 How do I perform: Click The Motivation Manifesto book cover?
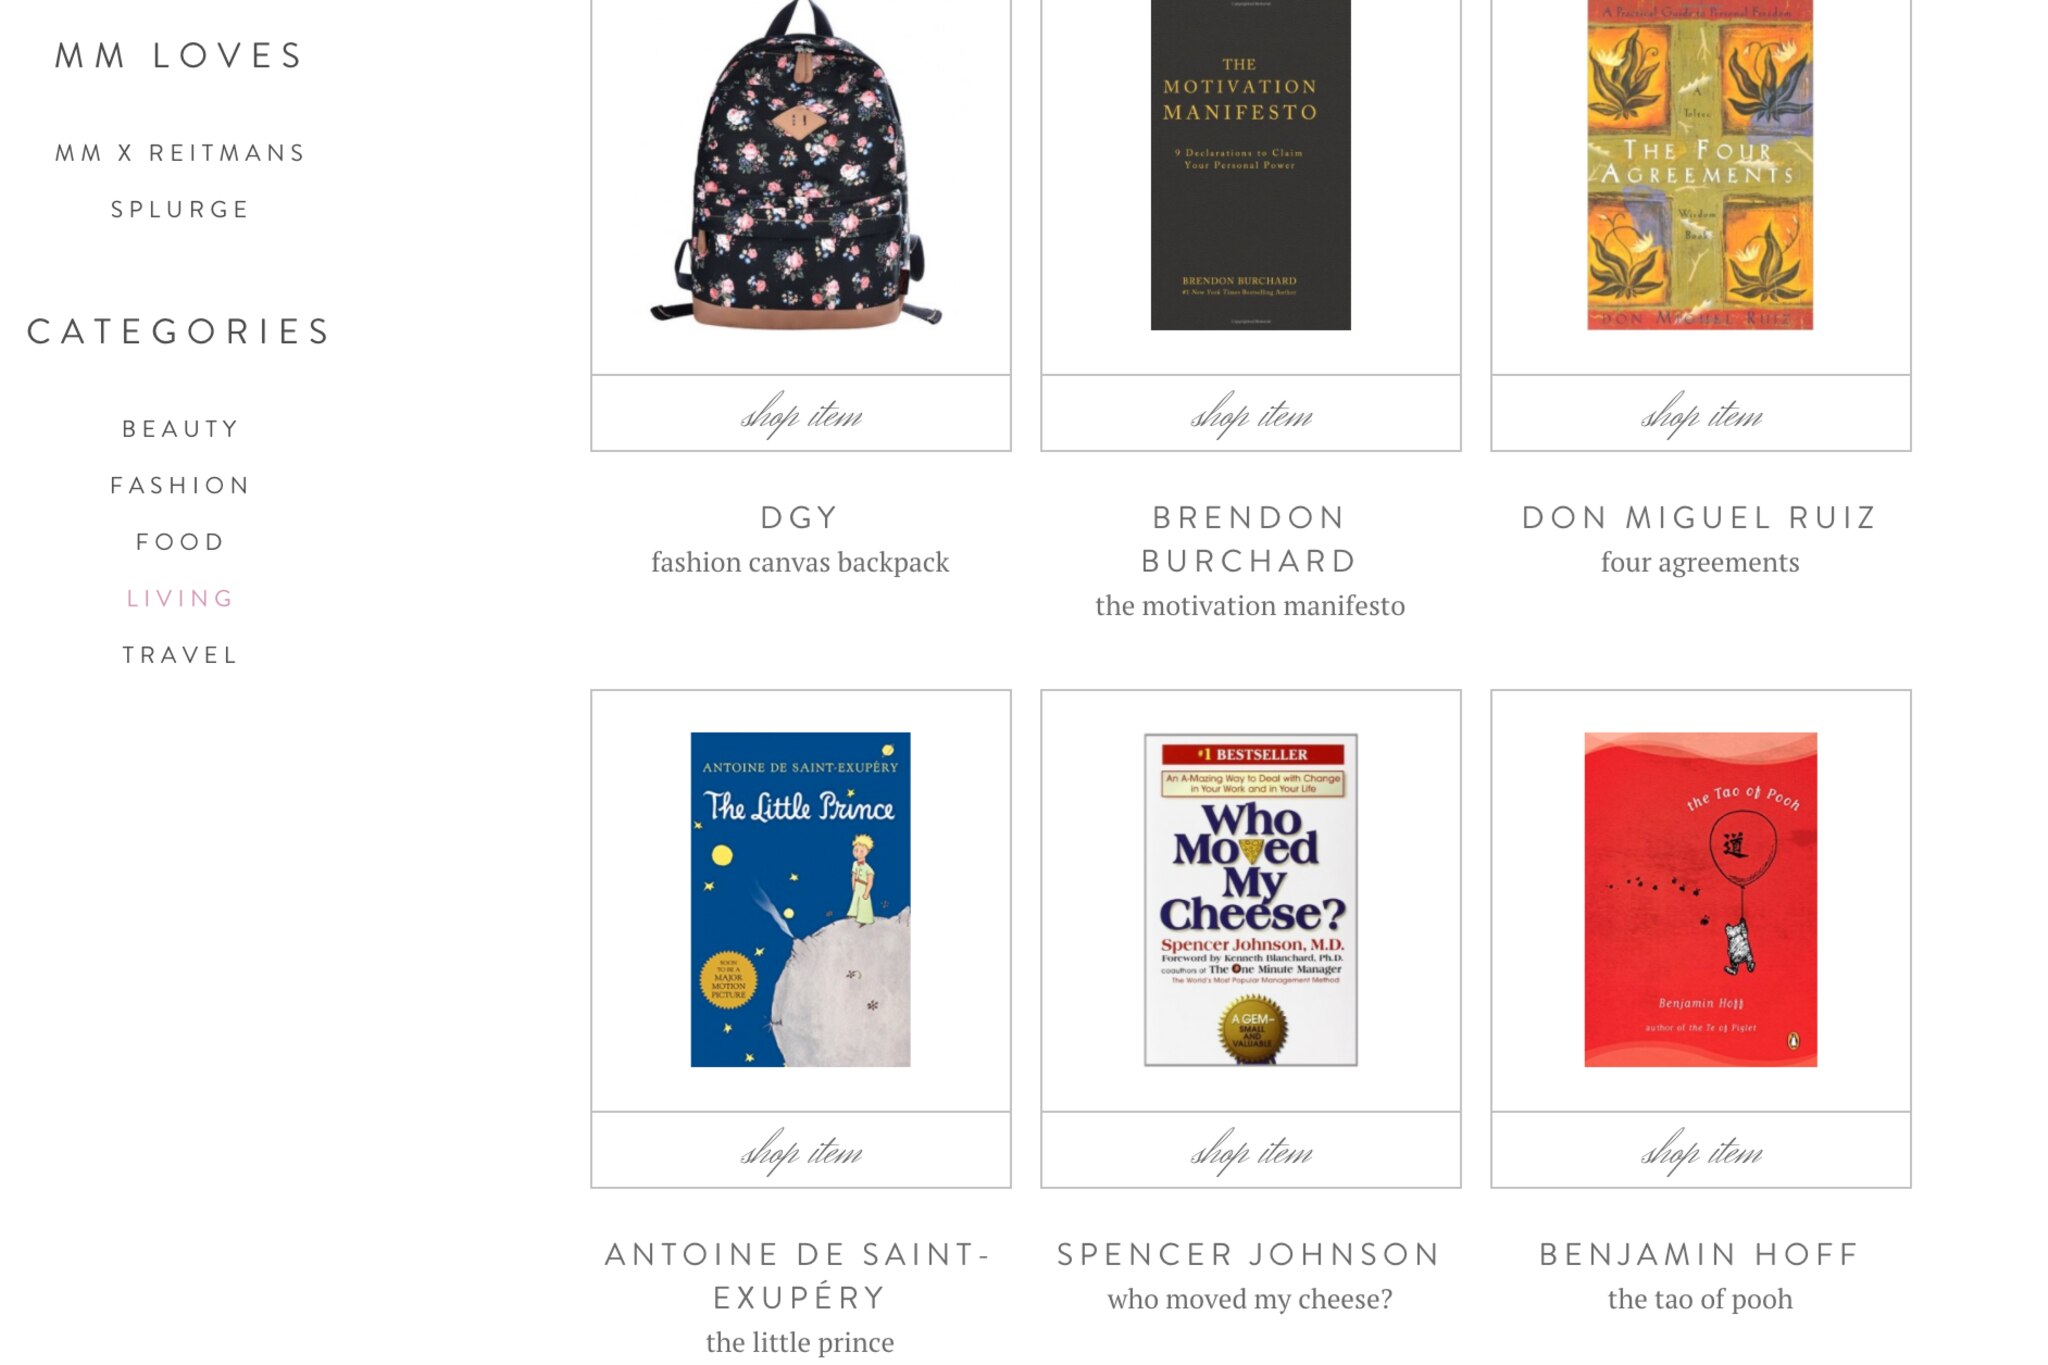(x=1250, y=165)
